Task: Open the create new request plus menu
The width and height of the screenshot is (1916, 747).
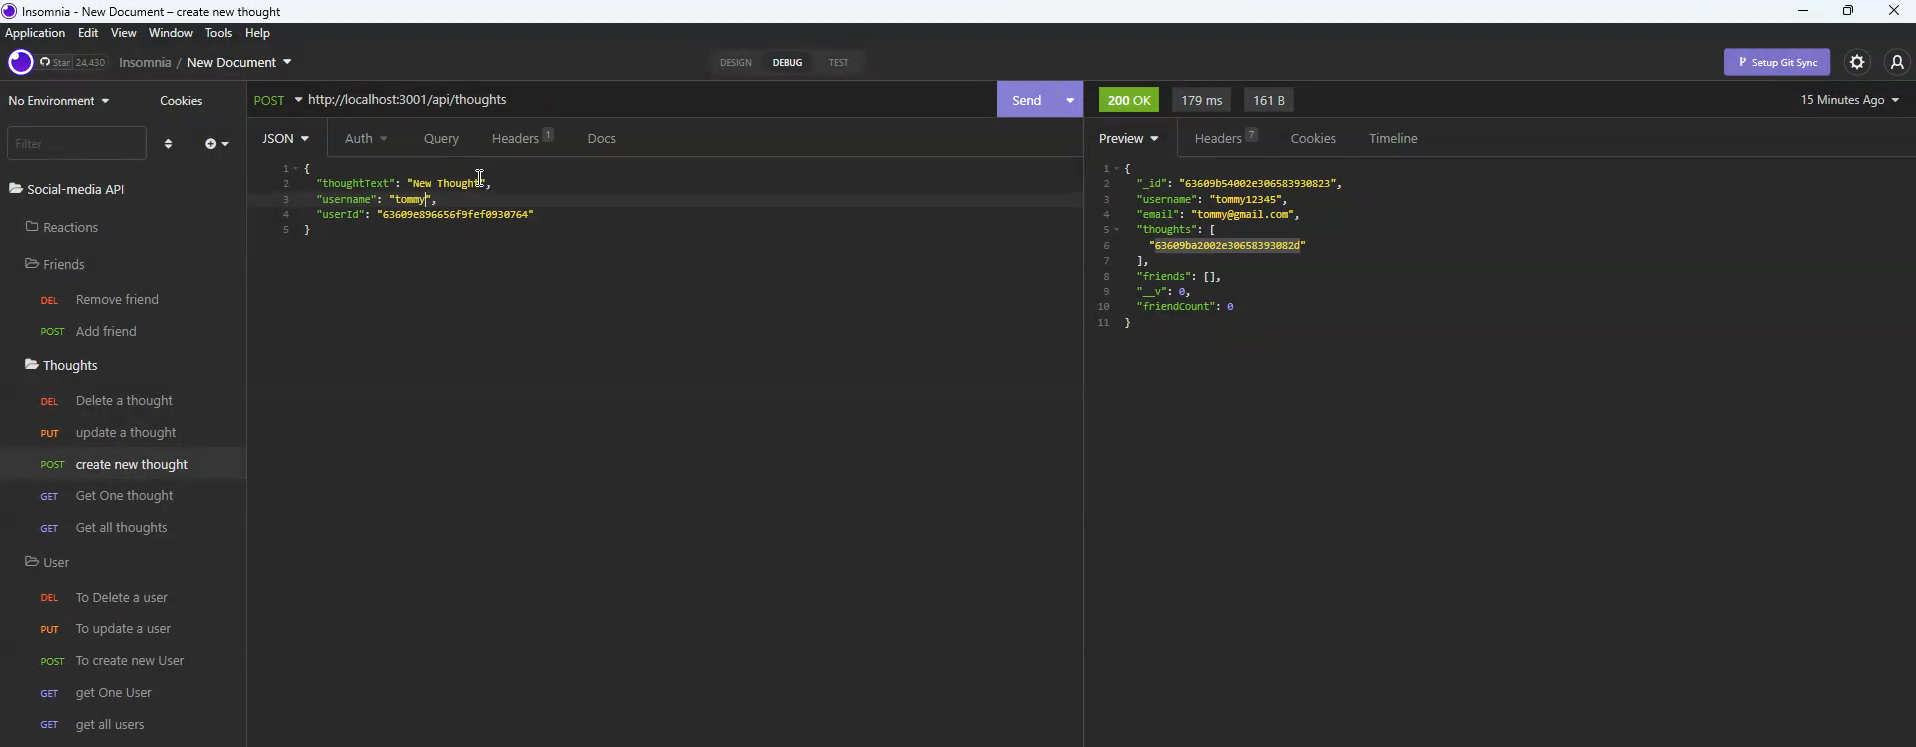Action: click(x=216, y=144)
